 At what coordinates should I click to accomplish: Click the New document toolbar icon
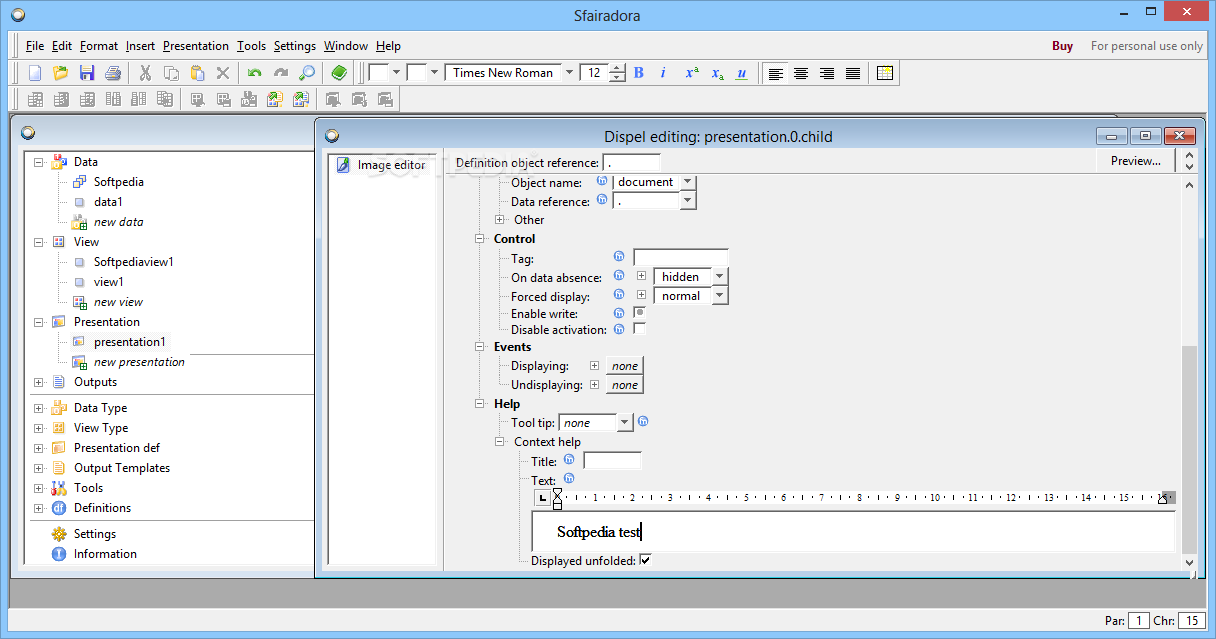[35, 73]
